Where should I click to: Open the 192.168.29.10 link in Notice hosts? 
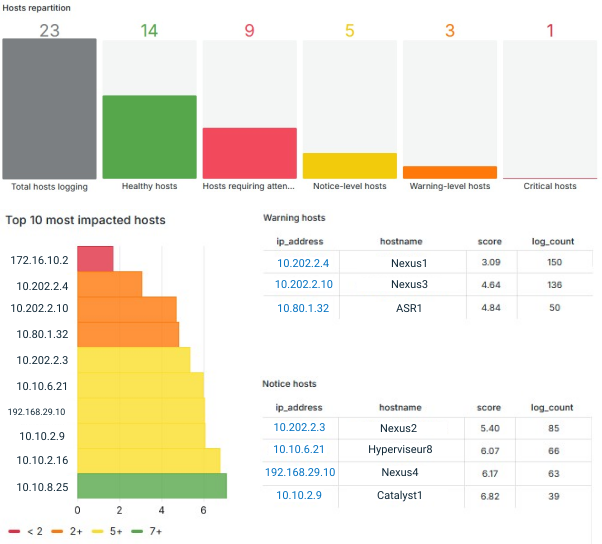tap(300, 473)
